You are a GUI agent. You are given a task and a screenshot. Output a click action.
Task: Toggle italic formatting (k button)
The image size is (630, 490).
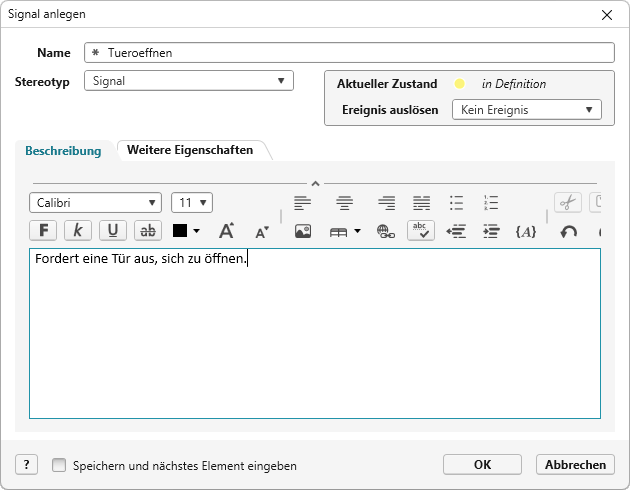click(78, 231)
